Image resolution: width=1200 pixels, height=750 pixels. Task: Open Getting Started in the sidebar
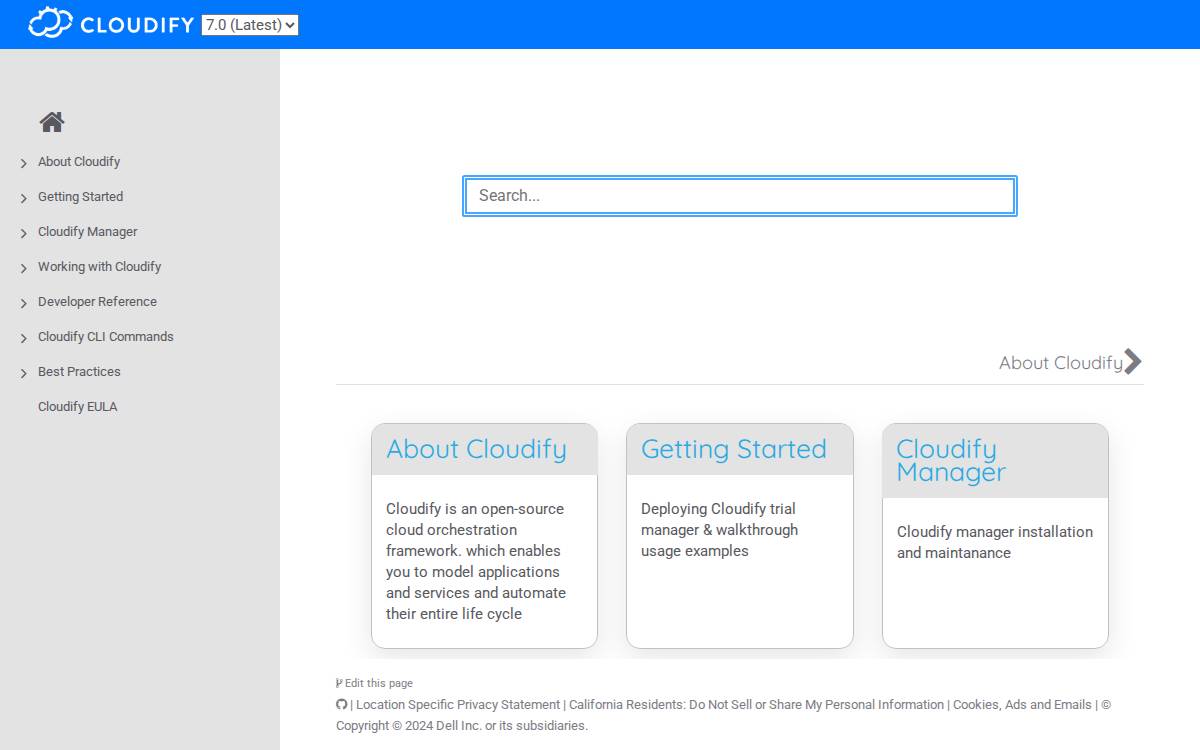pyautogui.click(x=80, y=197)
